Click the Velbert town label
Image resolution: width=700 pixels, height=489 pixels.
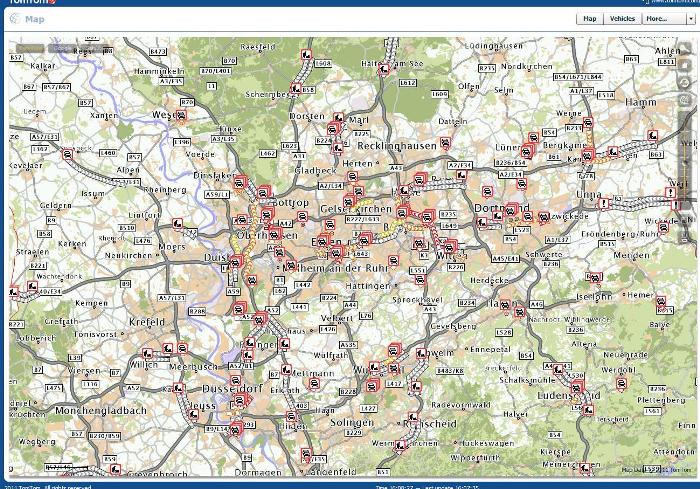coord(337,318)
